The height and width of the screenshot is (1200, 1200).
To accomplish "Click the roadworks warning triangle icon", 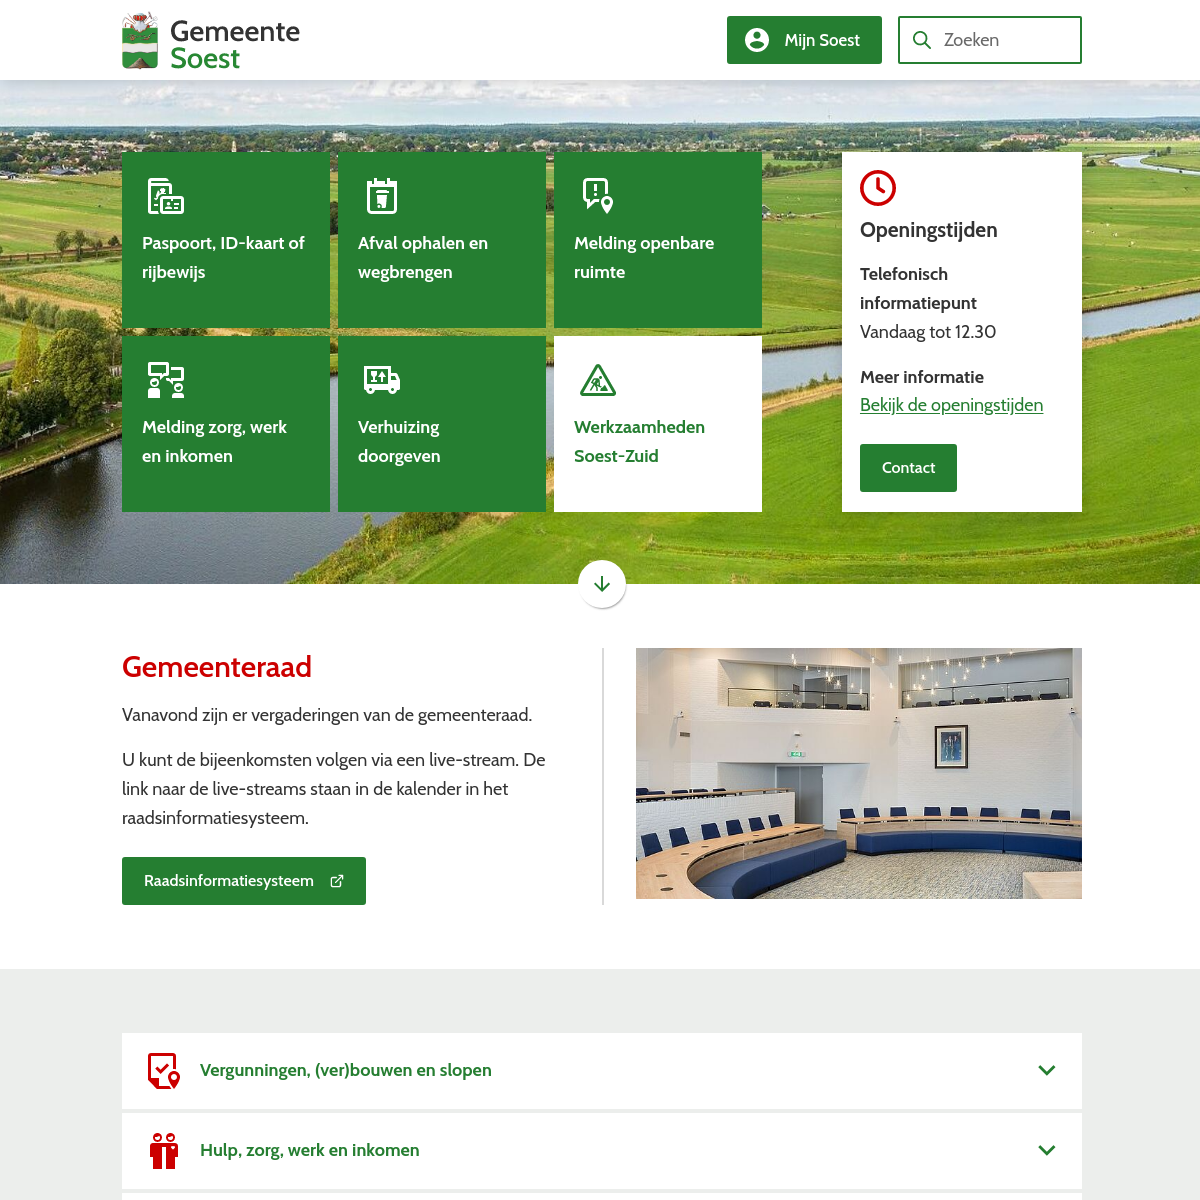I will (x=598, y=380).
